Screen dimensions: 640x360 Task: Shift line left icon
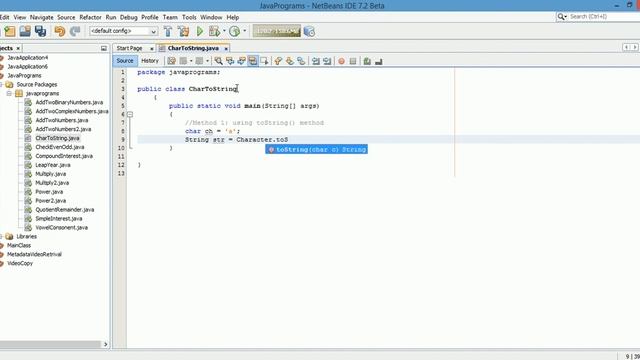316,61
